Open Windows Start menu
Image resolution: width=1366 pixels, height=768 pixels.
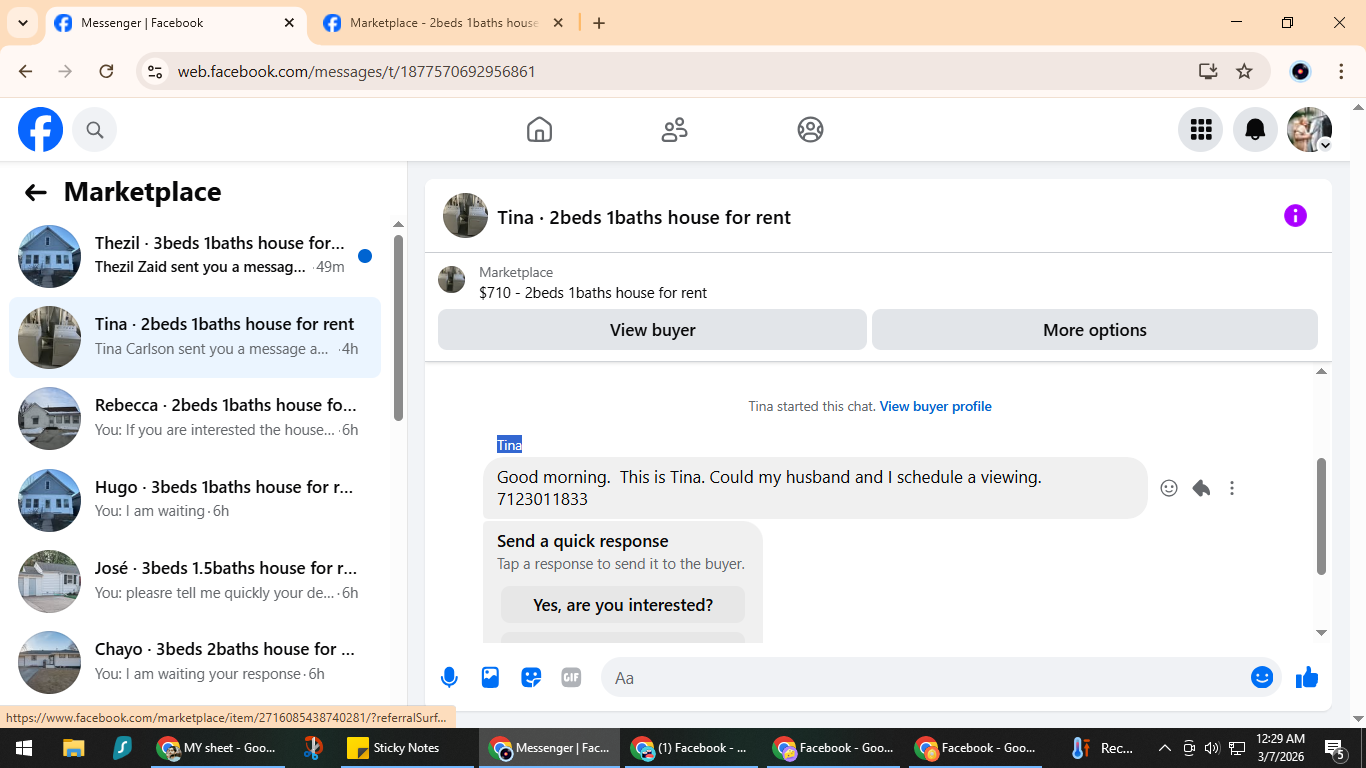[24, 748]
